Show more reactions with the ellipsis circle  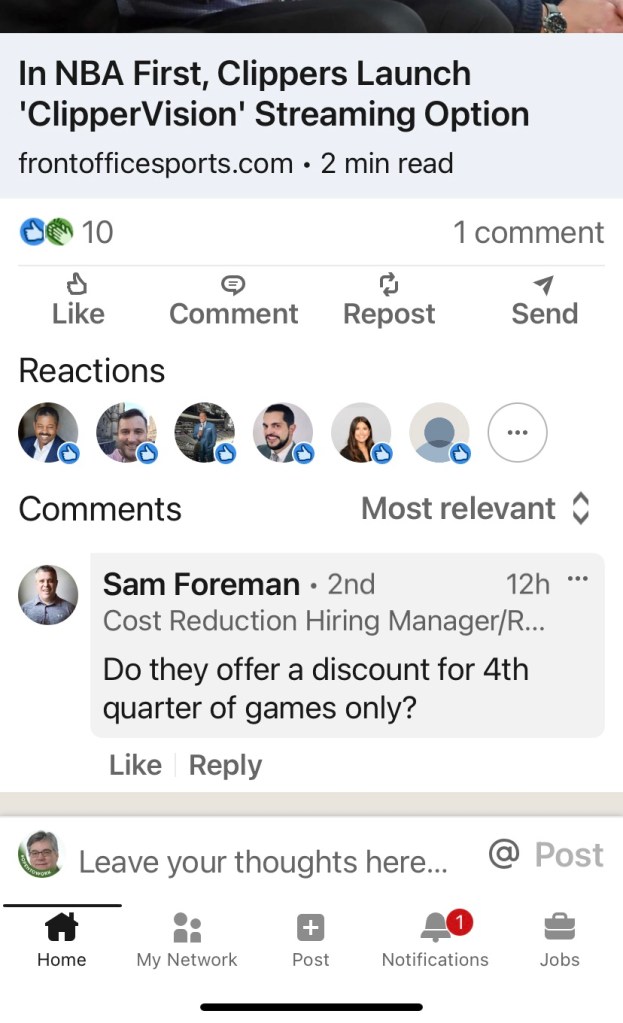point(517,433)
